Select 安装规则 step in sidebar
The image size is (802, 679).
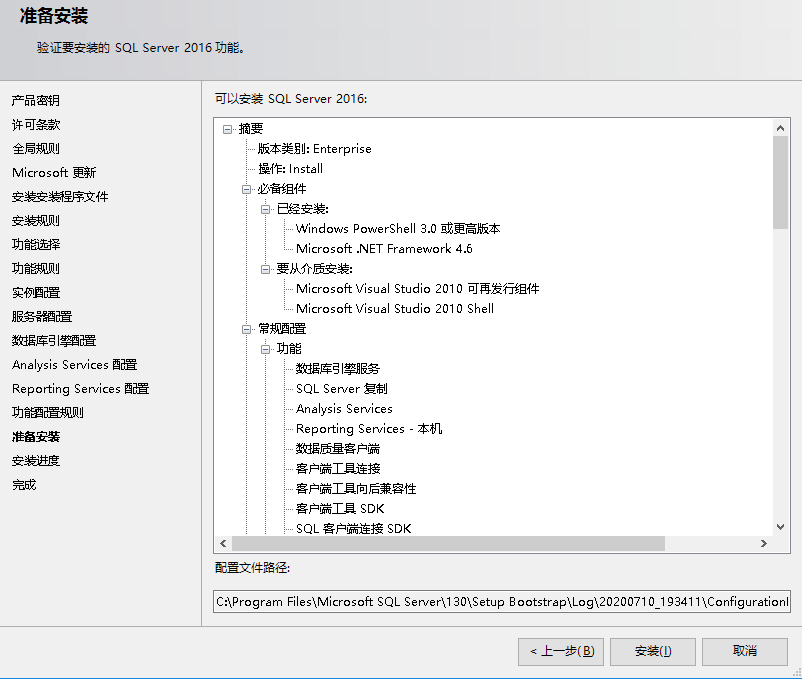36,221
